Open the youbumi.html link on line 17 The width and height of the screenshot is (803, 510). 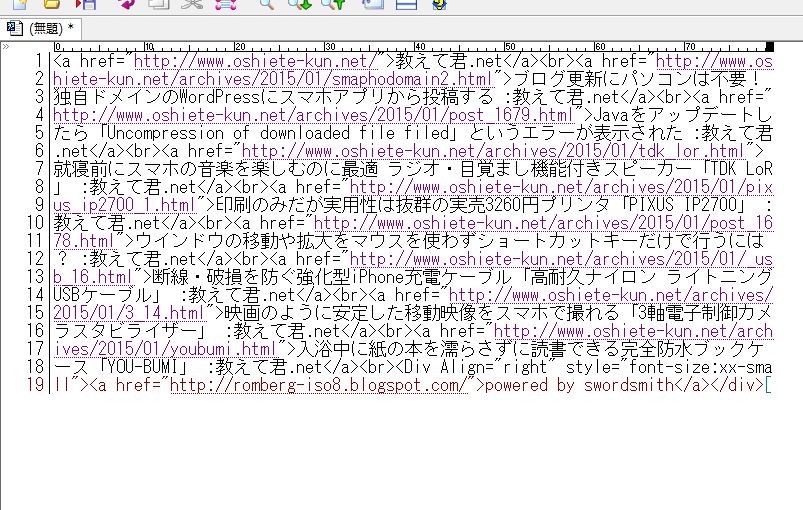(165, 349)
